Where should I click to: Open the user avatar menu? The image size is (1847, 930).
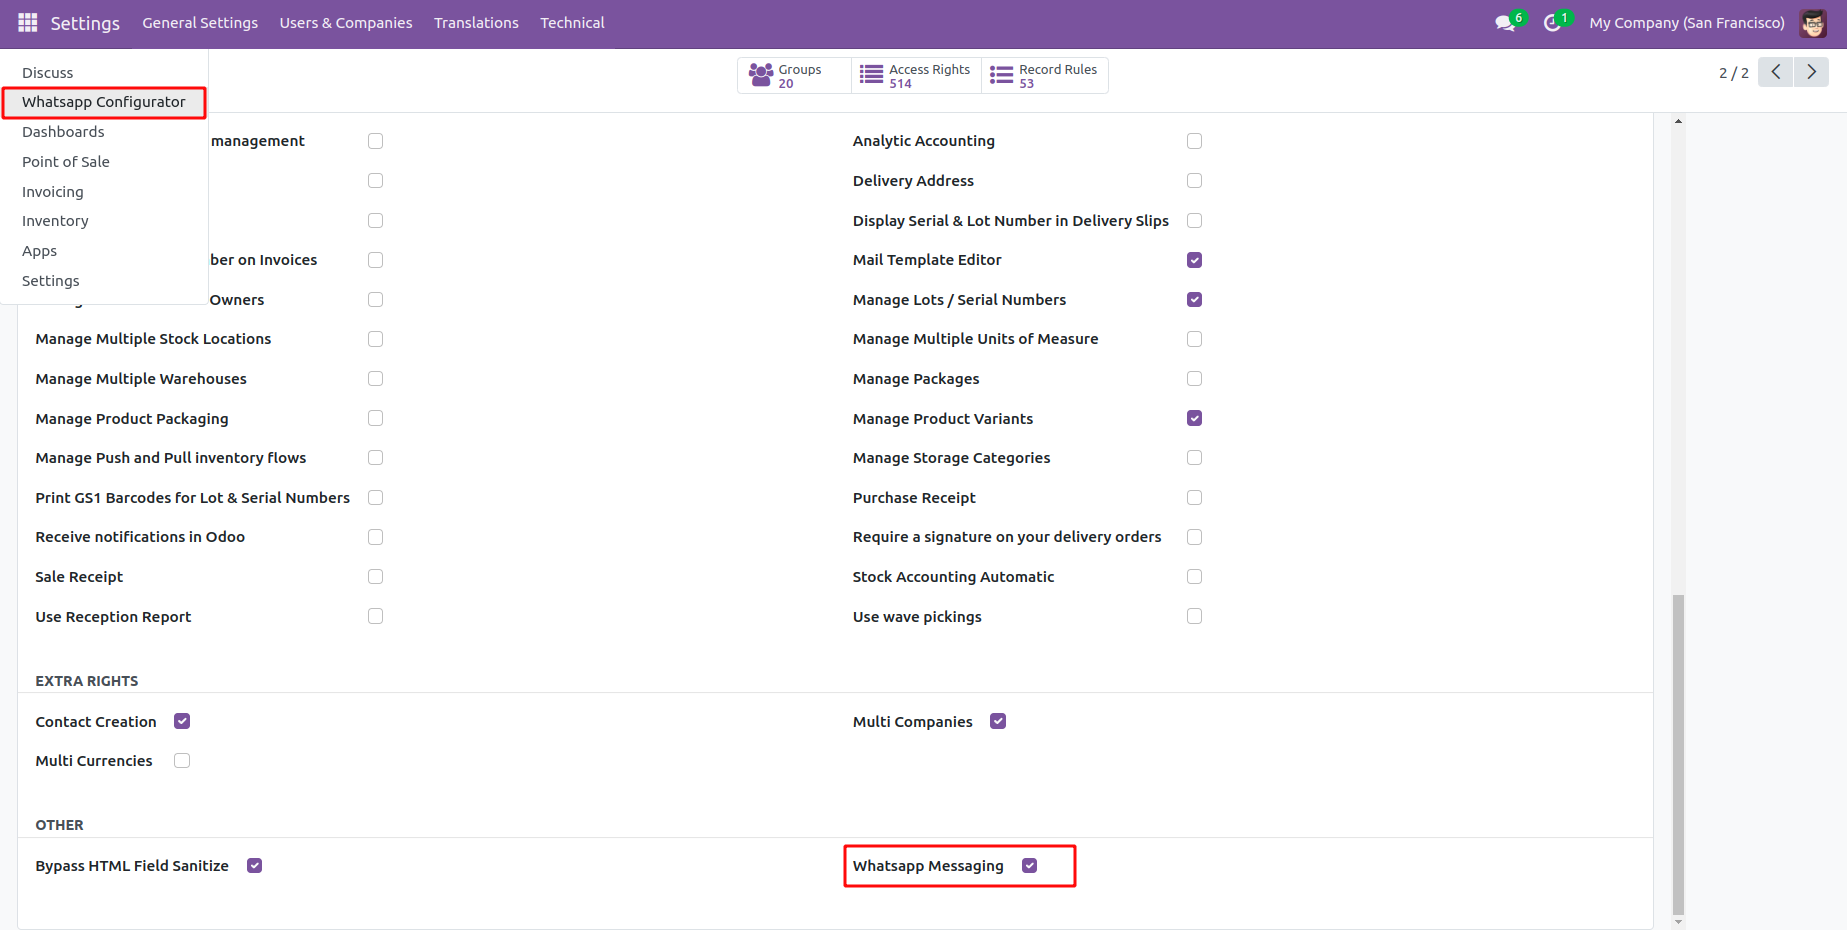click(1813, 23)
